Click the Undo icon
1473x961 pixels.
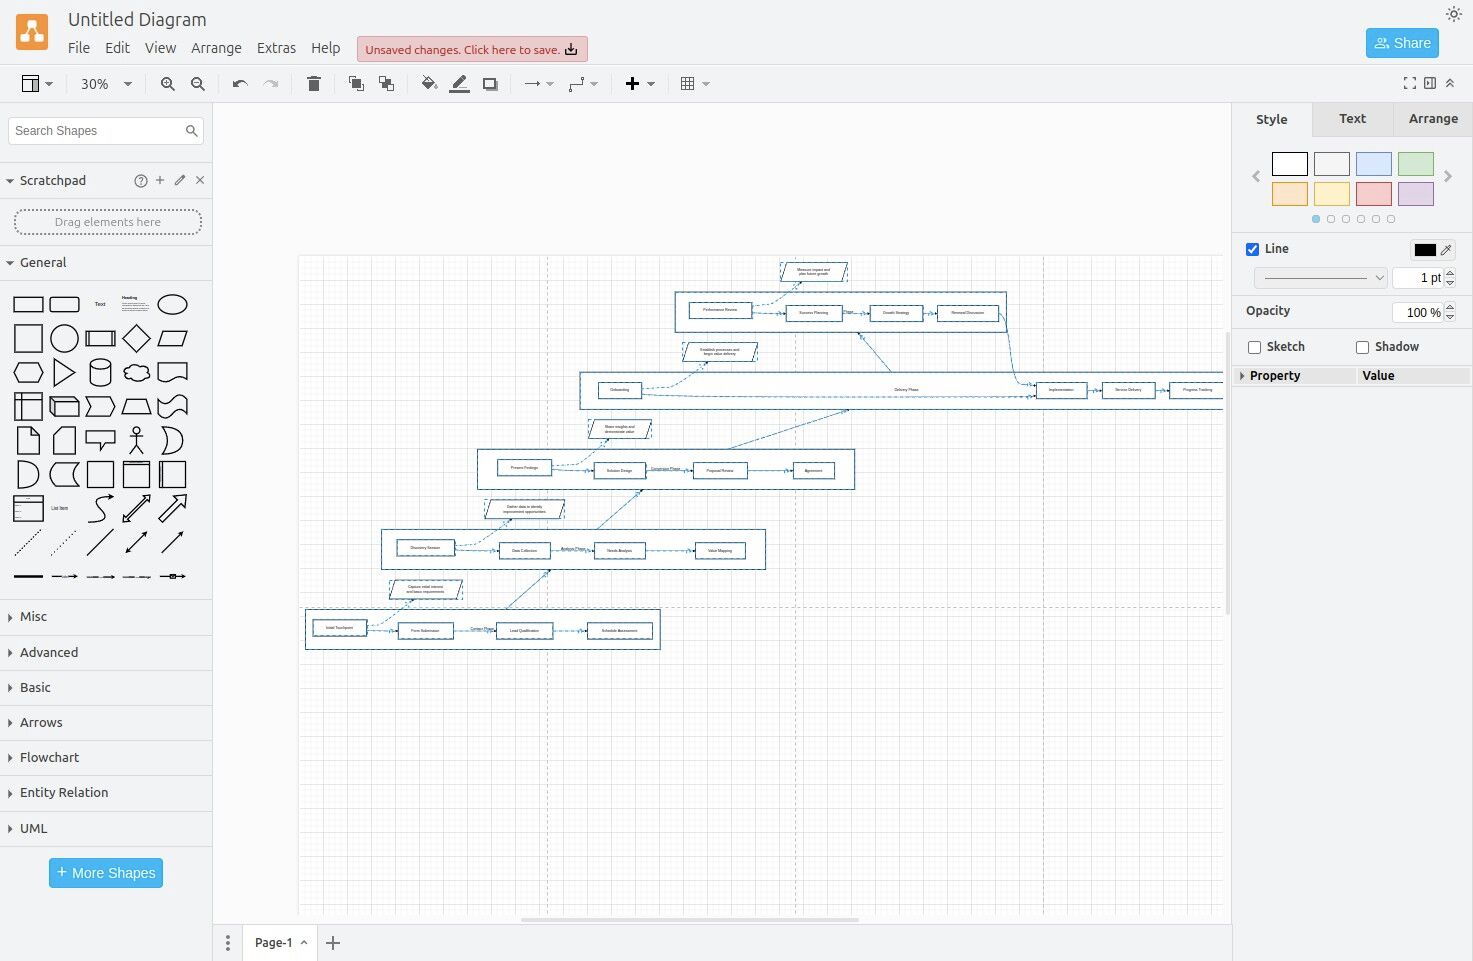(x=238, y=83)
